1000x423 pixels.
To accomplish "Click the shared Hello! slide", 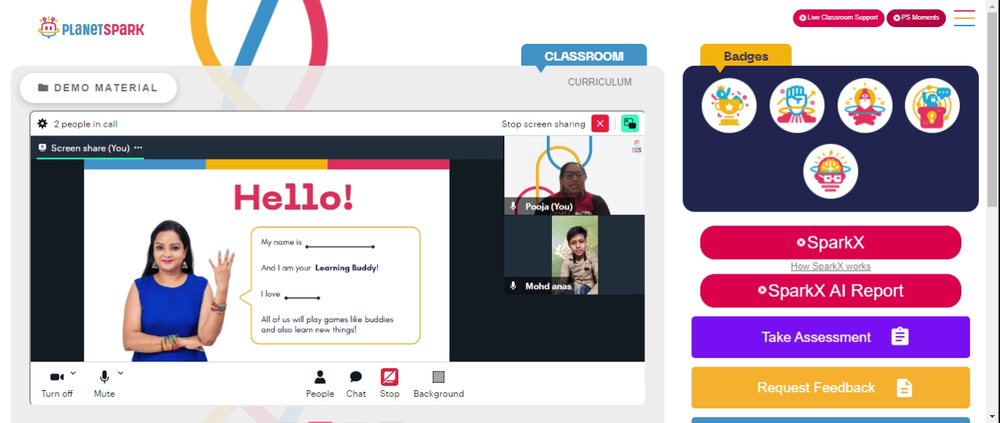I will (x=267, y=260).
